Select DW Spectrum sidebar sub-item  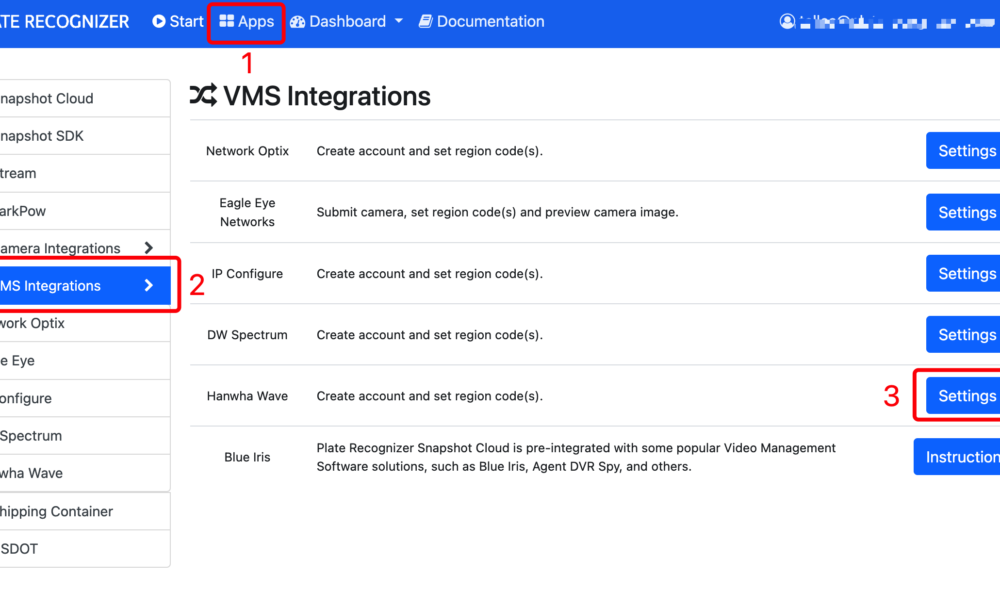coord(31,436)
